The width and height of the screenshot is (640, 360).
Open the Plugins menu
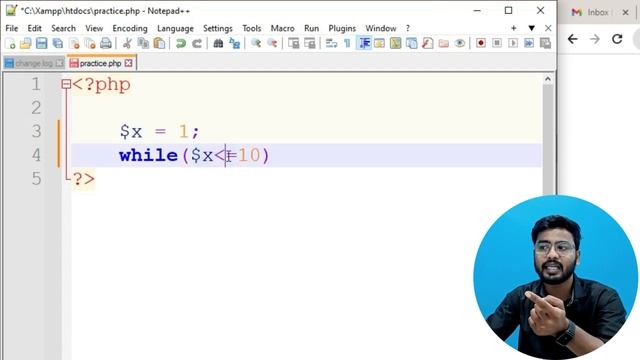point(342,28)
